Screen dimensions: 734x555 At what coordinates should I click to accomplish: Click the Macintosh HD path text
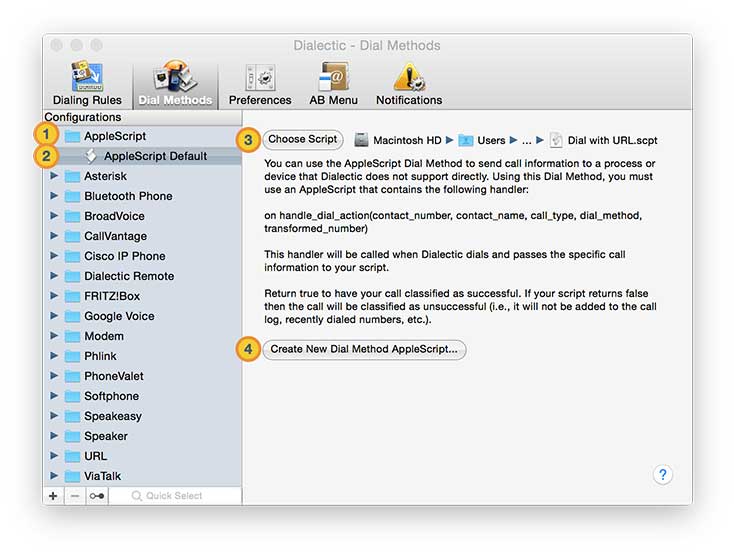(407, 140)
